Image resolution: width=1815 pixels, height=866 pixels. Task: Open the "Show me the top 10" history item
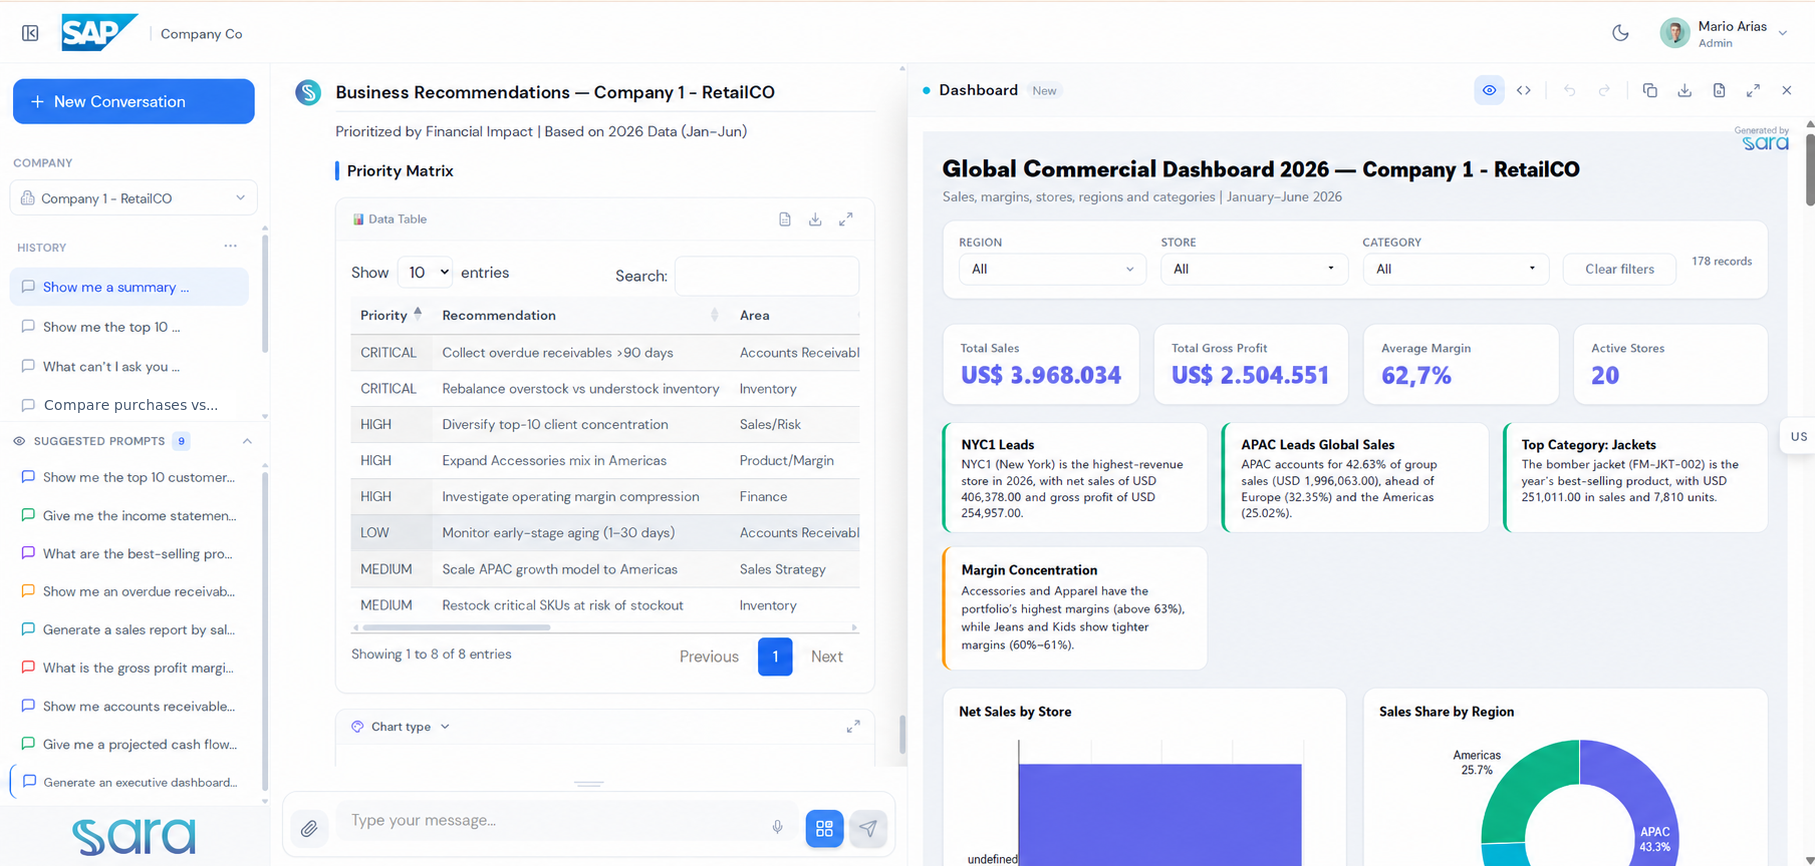coord(129,327)
